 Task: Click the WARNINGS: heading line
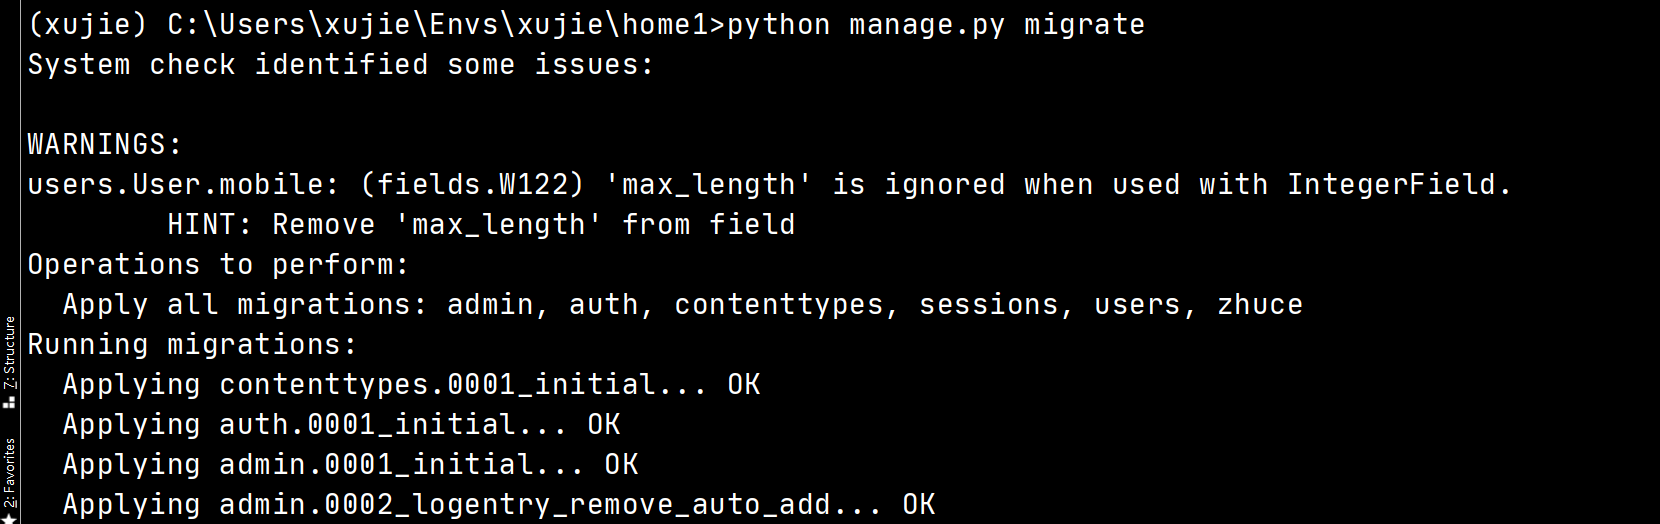pyautogui.click(x=105, y=145)
